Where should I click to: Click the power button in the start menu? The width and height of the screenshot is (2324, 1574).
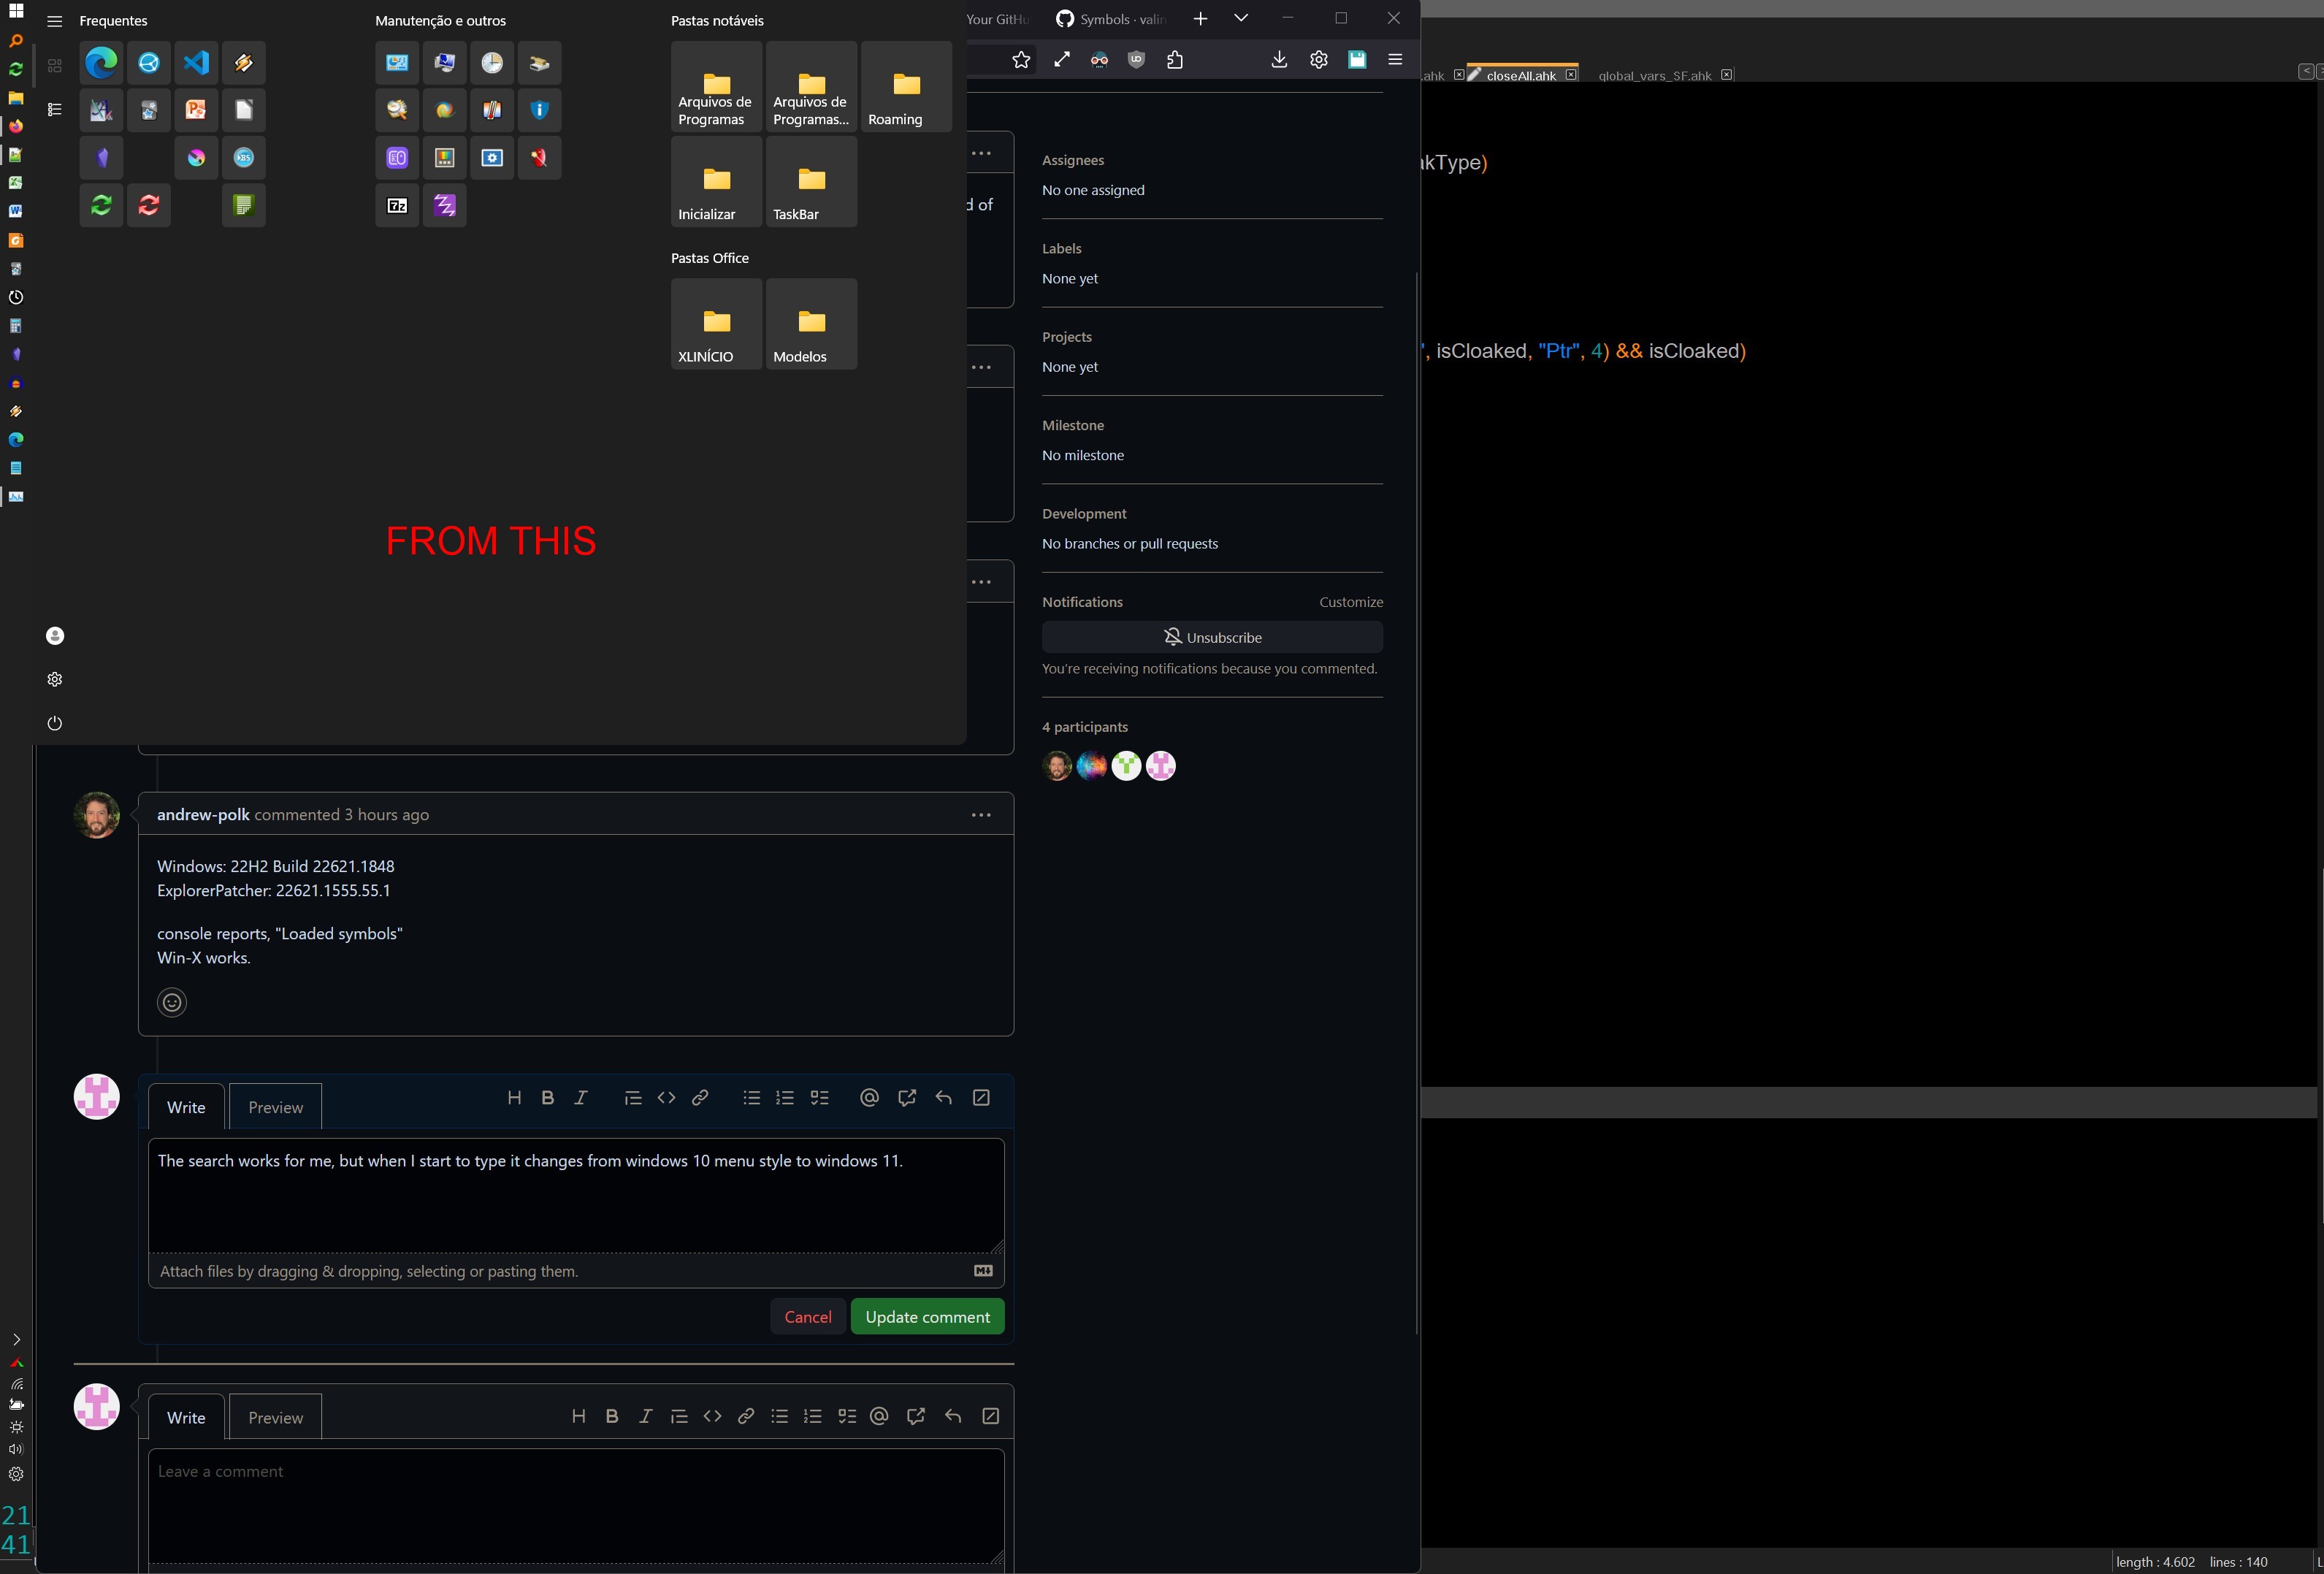tap(55, 723)
